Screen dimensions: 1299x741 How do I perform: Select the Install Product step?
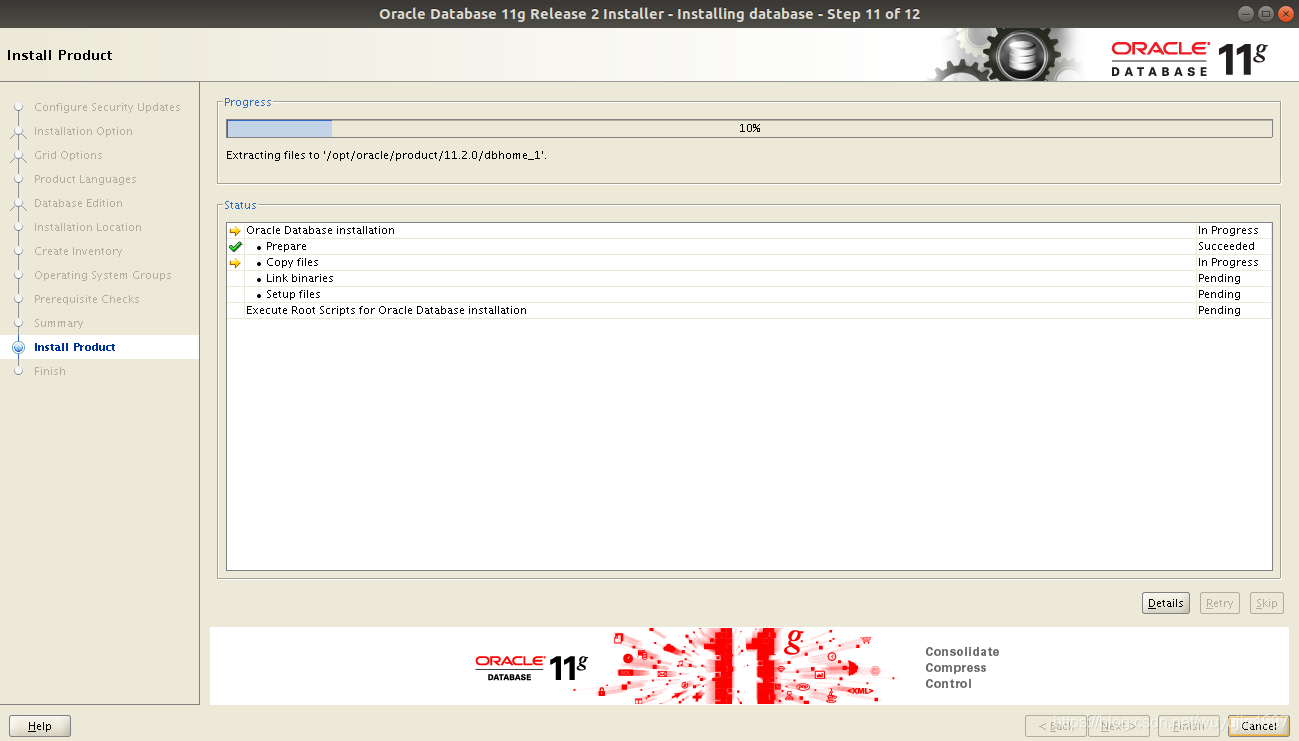pos(75,347)
